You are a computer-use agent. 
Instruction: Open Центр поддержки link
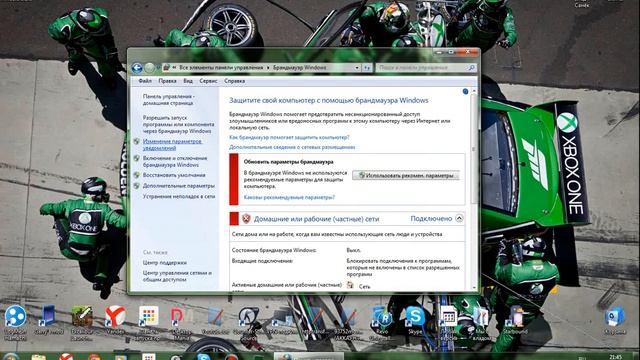pyautogui.click(x=164, y=262)
